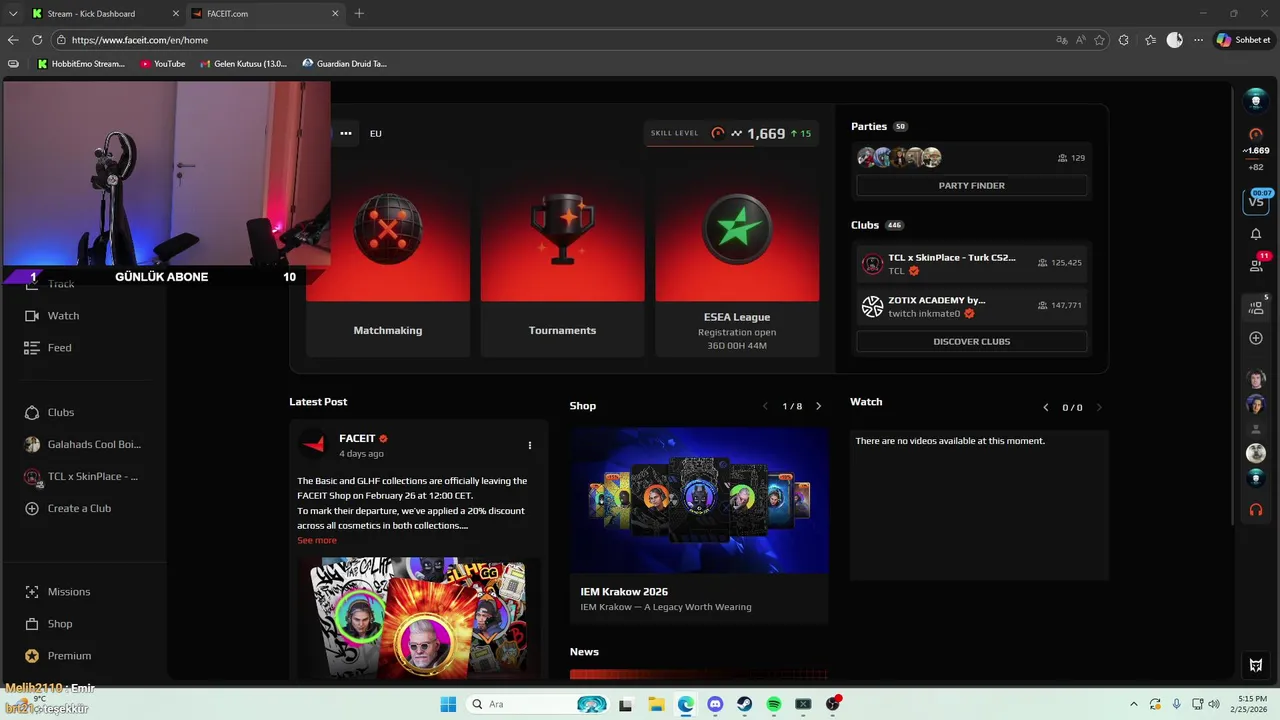Open Guardian Druid bookmark
This screenshot has height=720, width=1280.
point(344,64)
